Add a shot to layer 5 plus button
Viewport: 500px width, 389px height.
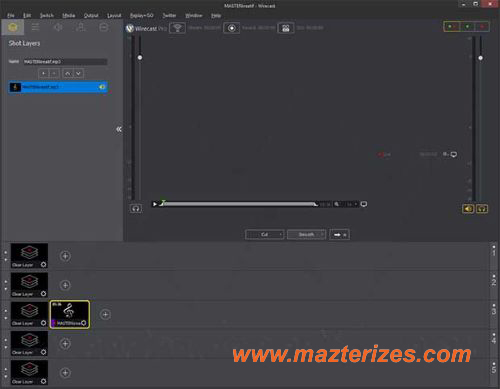pos(65,373)
